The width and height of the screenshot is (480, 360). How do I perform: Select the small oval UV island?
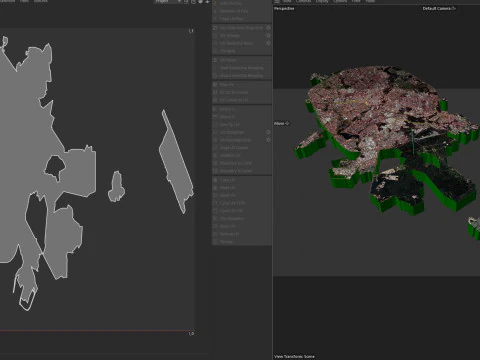pyautogui.click(x=116, y=187)
